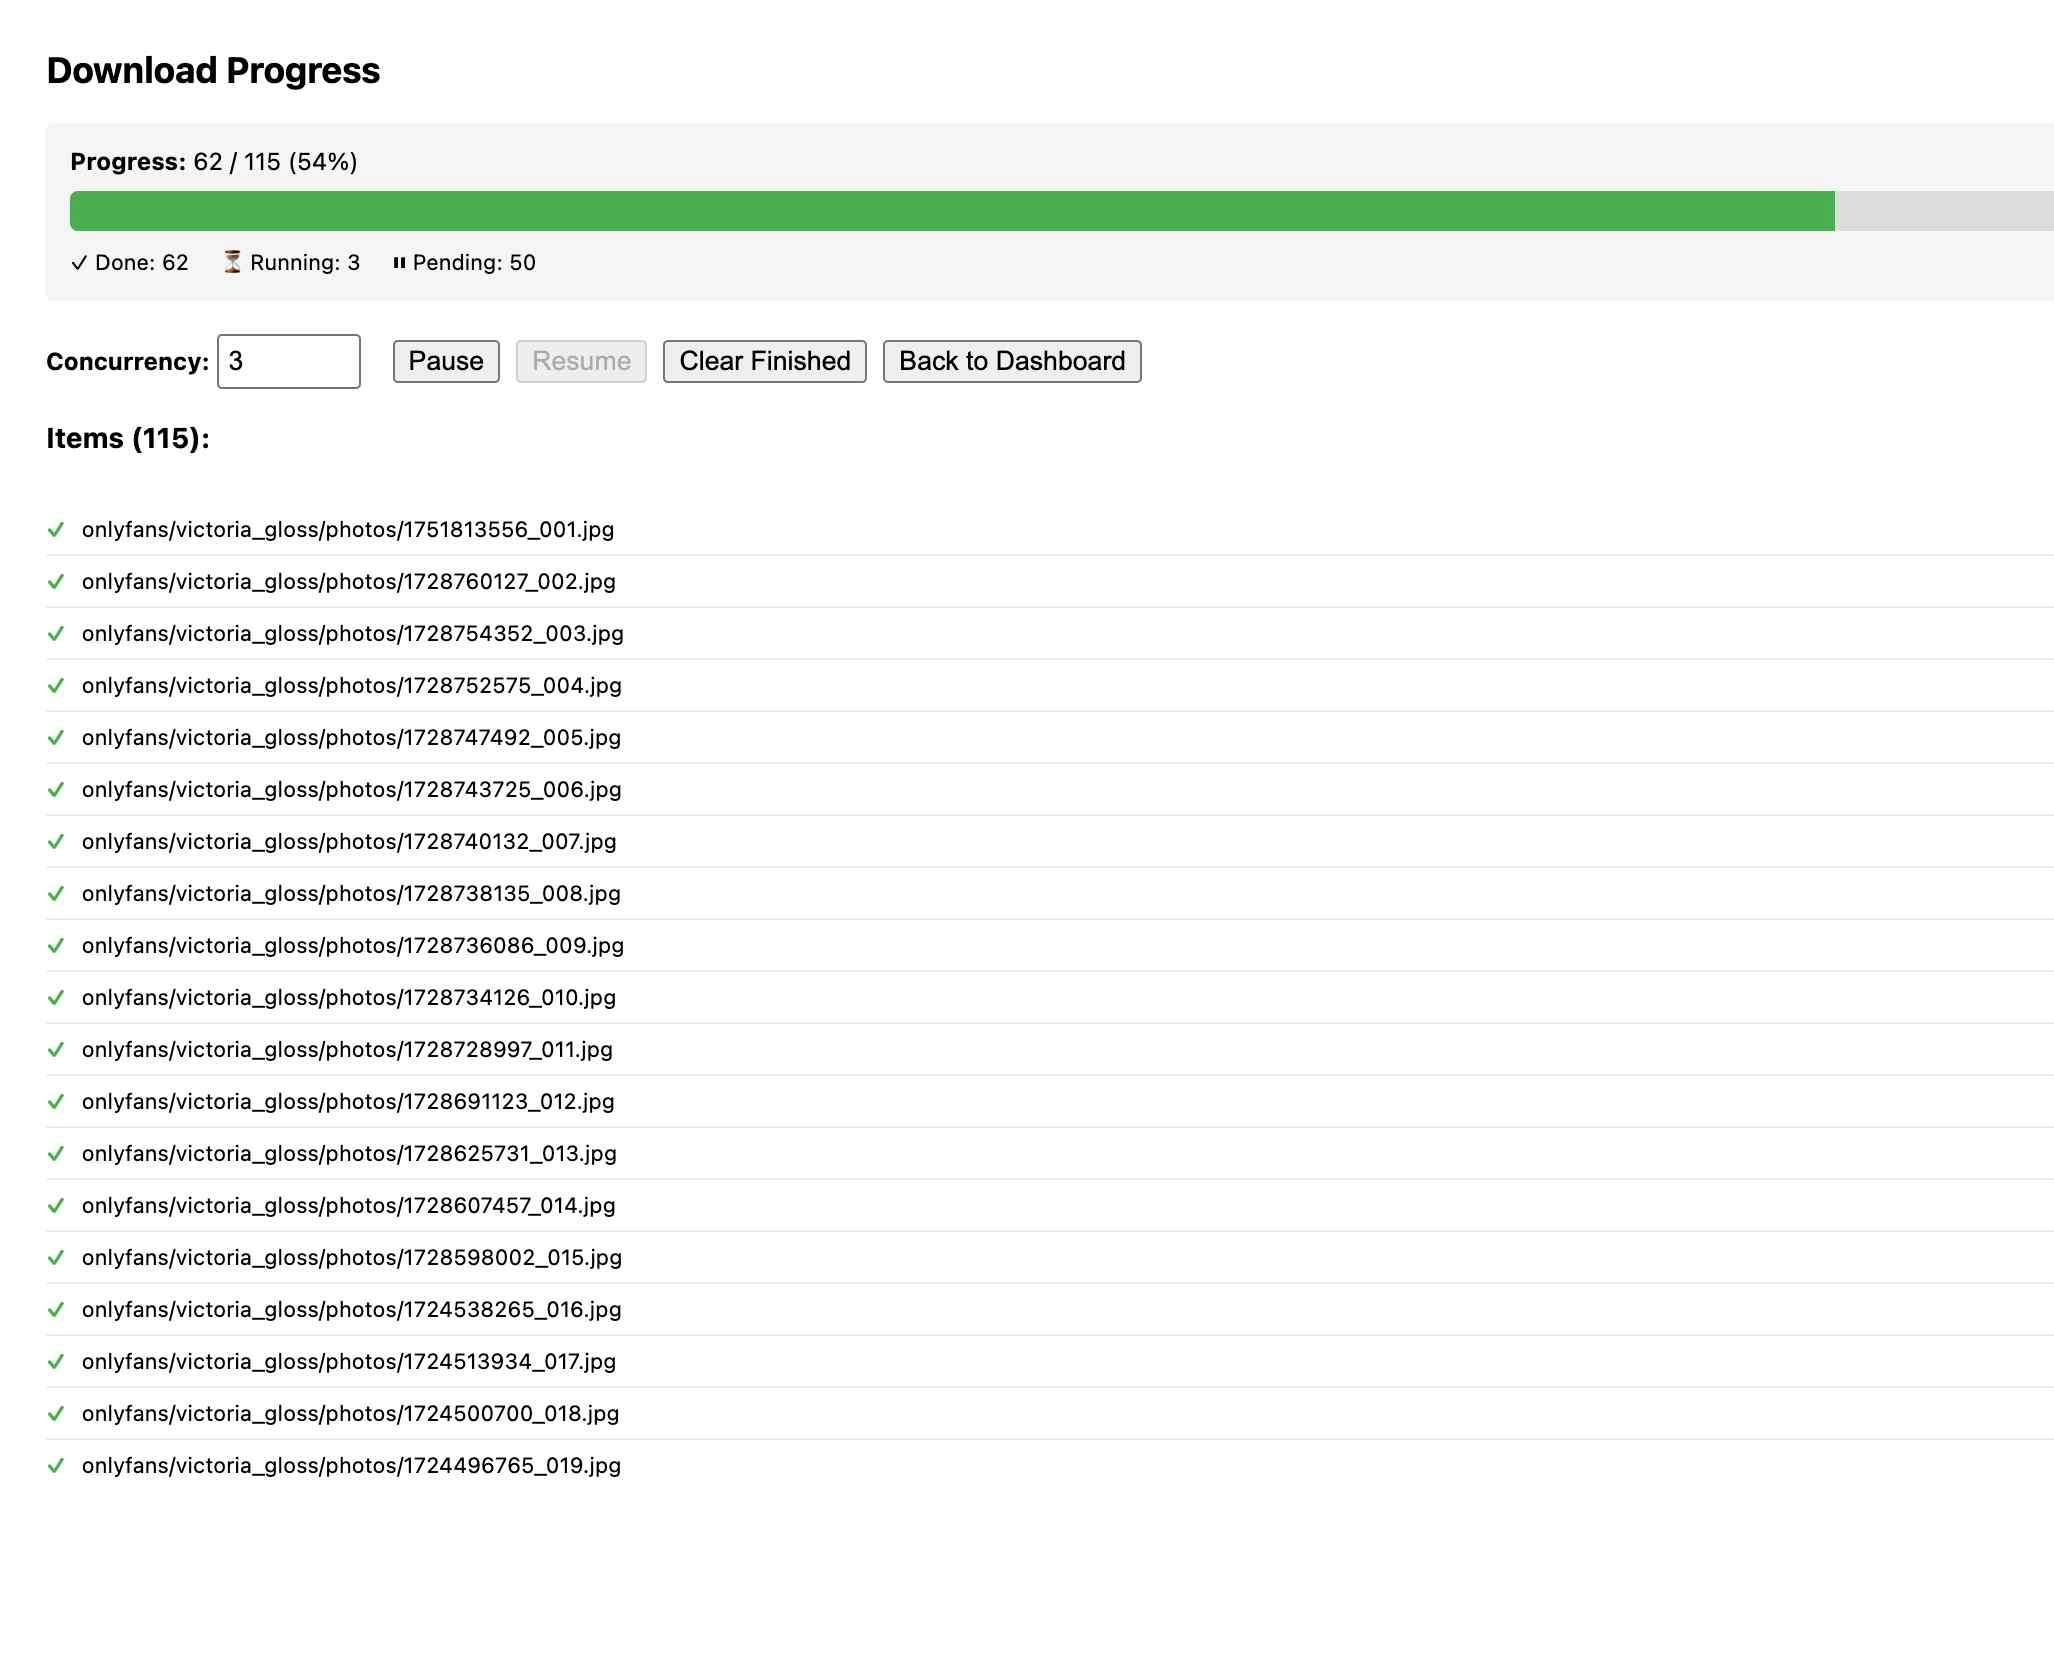Viewport: 2054px width, 1674px height.
Task: Click the hourglass icon next to Running count
Action: pyautogui.click(x=233, y=262)
